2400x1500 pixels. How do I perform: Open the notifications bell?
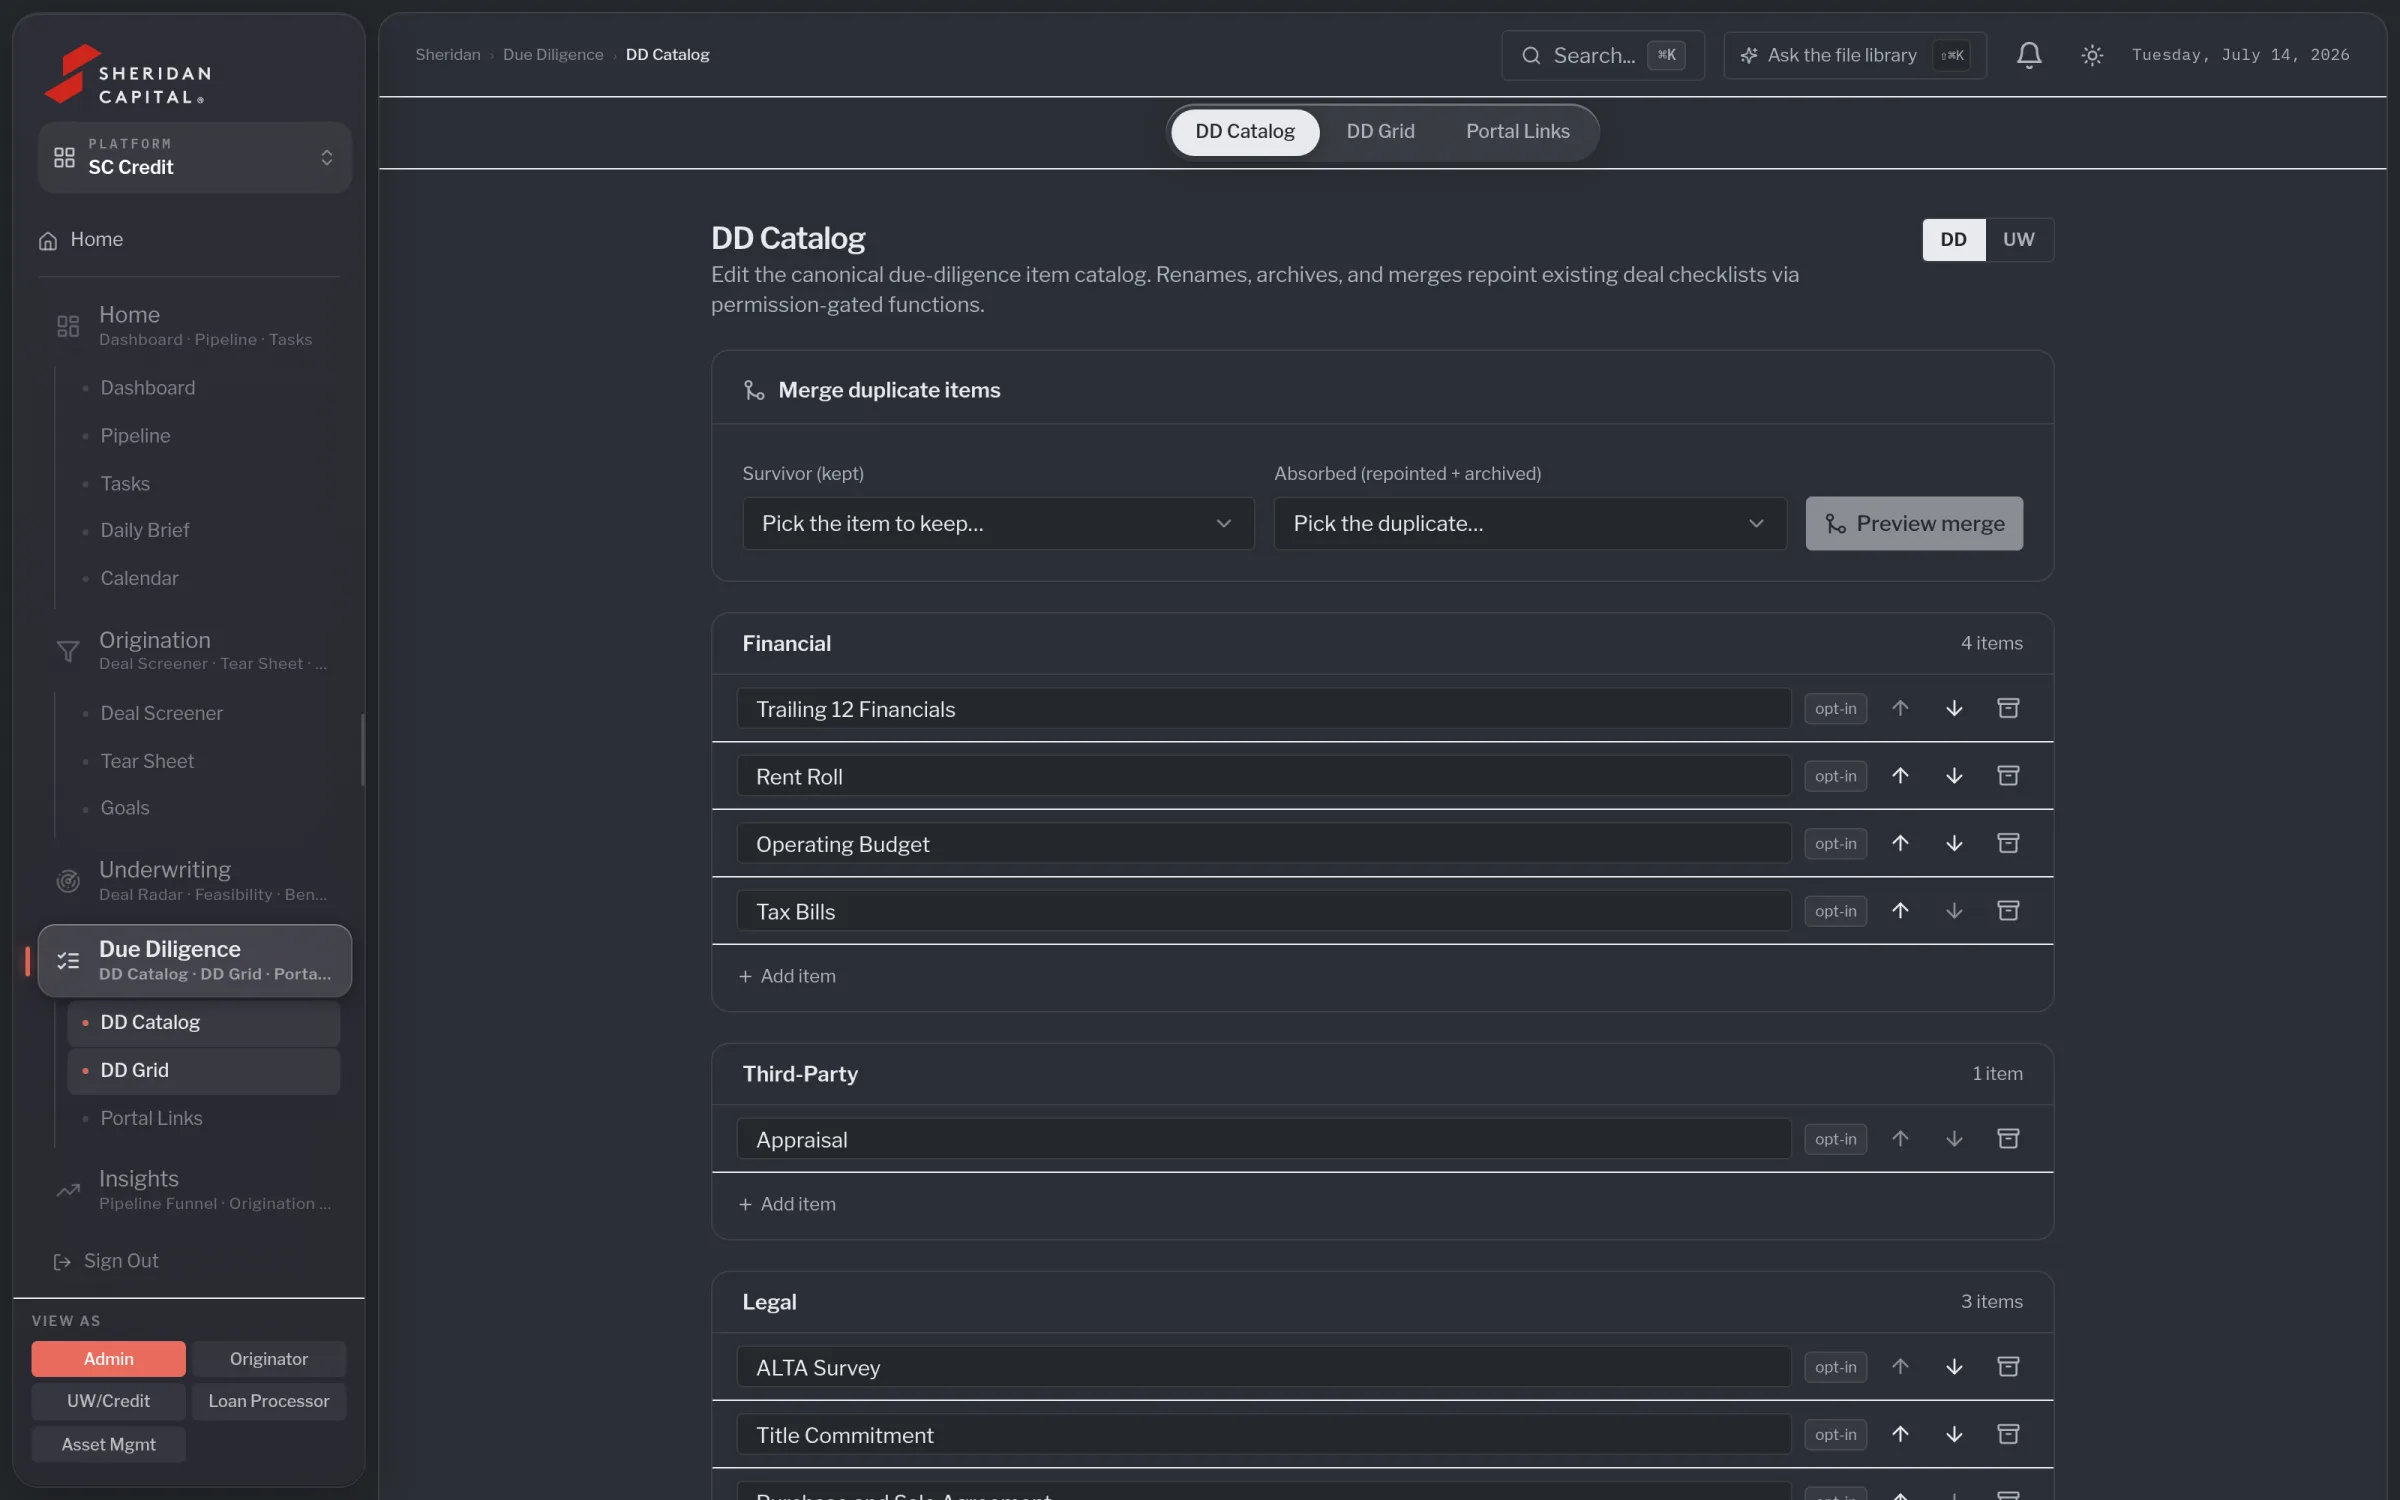2028,55
